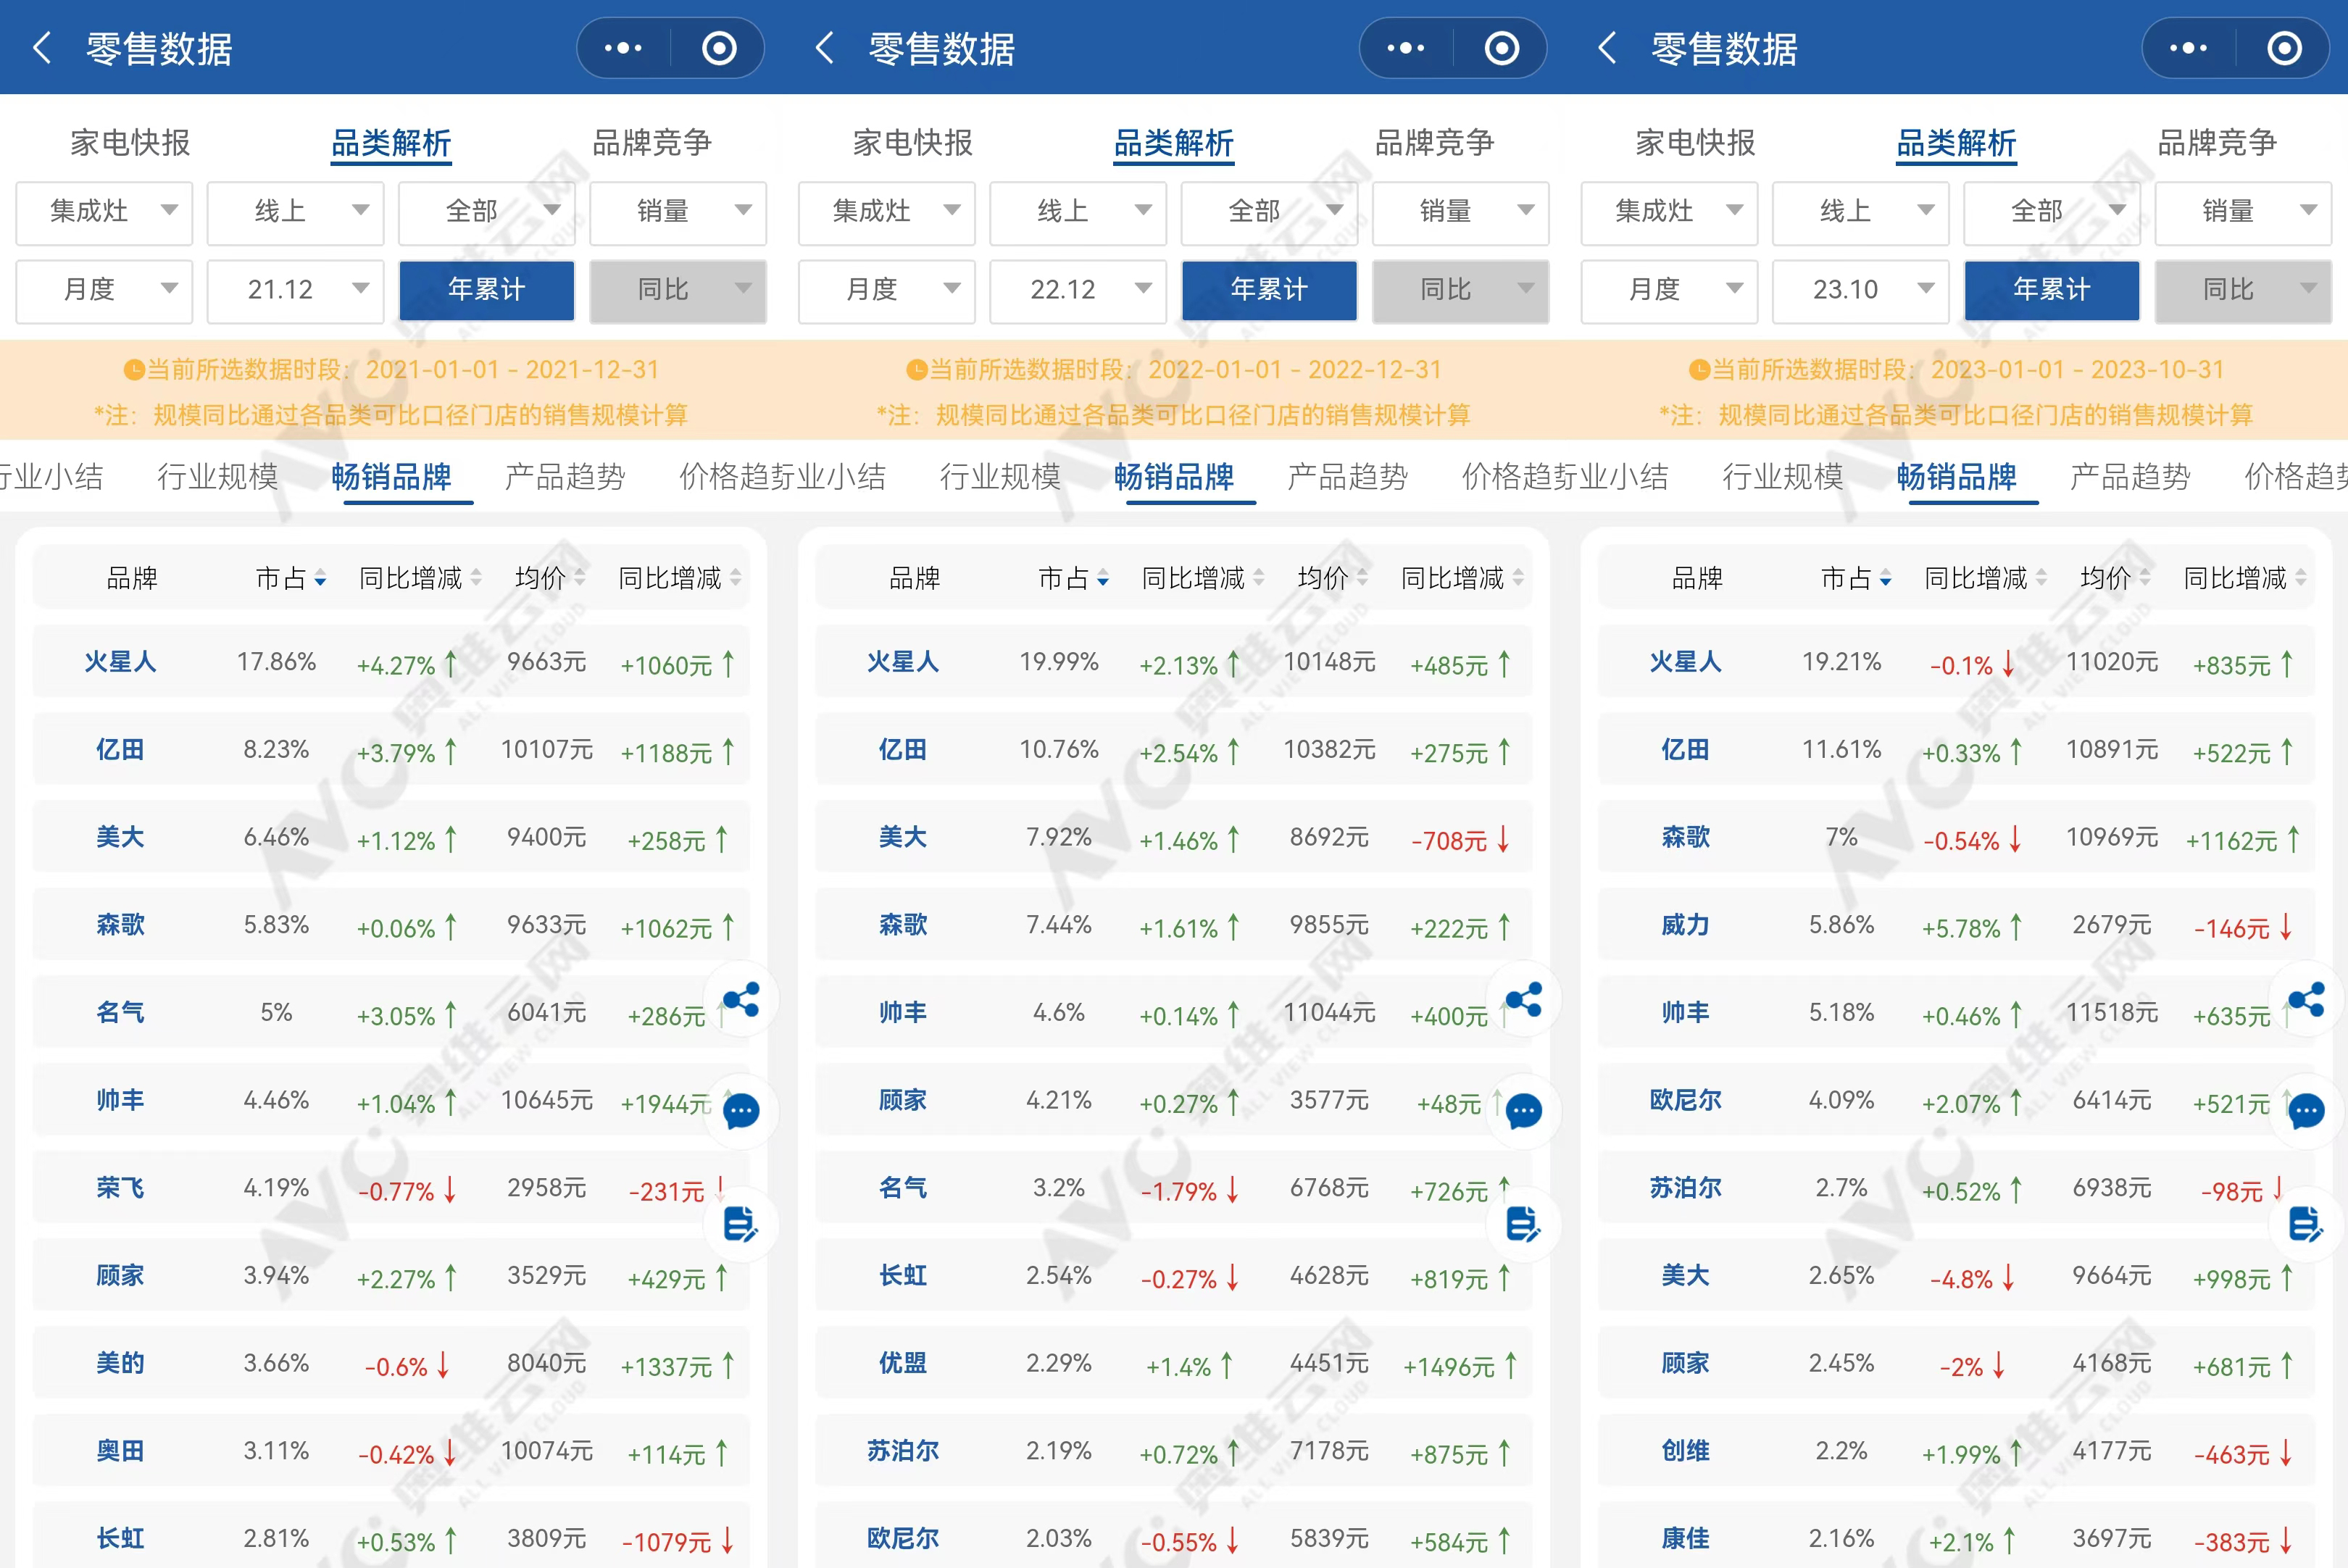Open chat bubble icon in the middle panel
Image resolution: width=2348 pixels, height=1568 pixels.
click(1524, 1111)
